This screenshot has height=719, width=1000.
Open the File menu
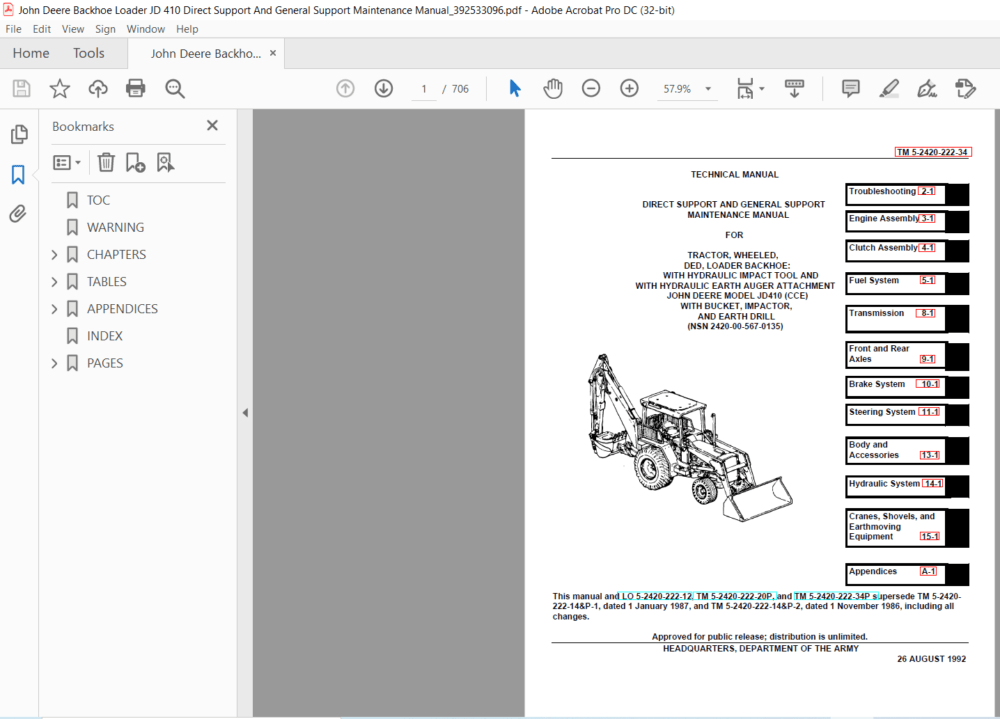point(13,29)
